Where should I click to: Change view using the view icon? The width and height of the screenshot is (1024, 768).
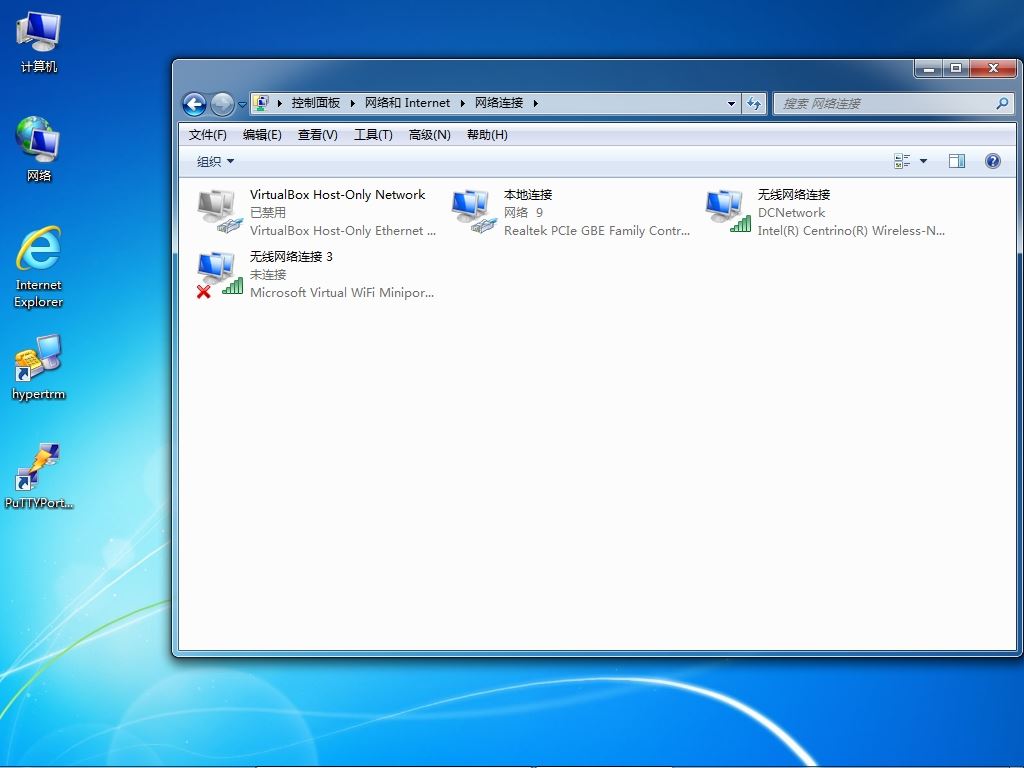(x=902, y=161)
